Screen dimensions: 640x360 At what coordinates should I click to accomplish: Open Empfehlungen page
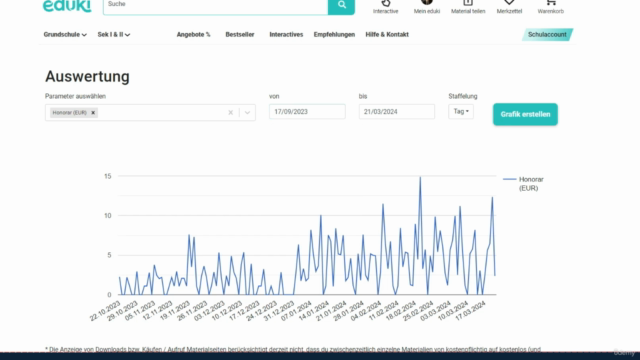tap(334, 35)
